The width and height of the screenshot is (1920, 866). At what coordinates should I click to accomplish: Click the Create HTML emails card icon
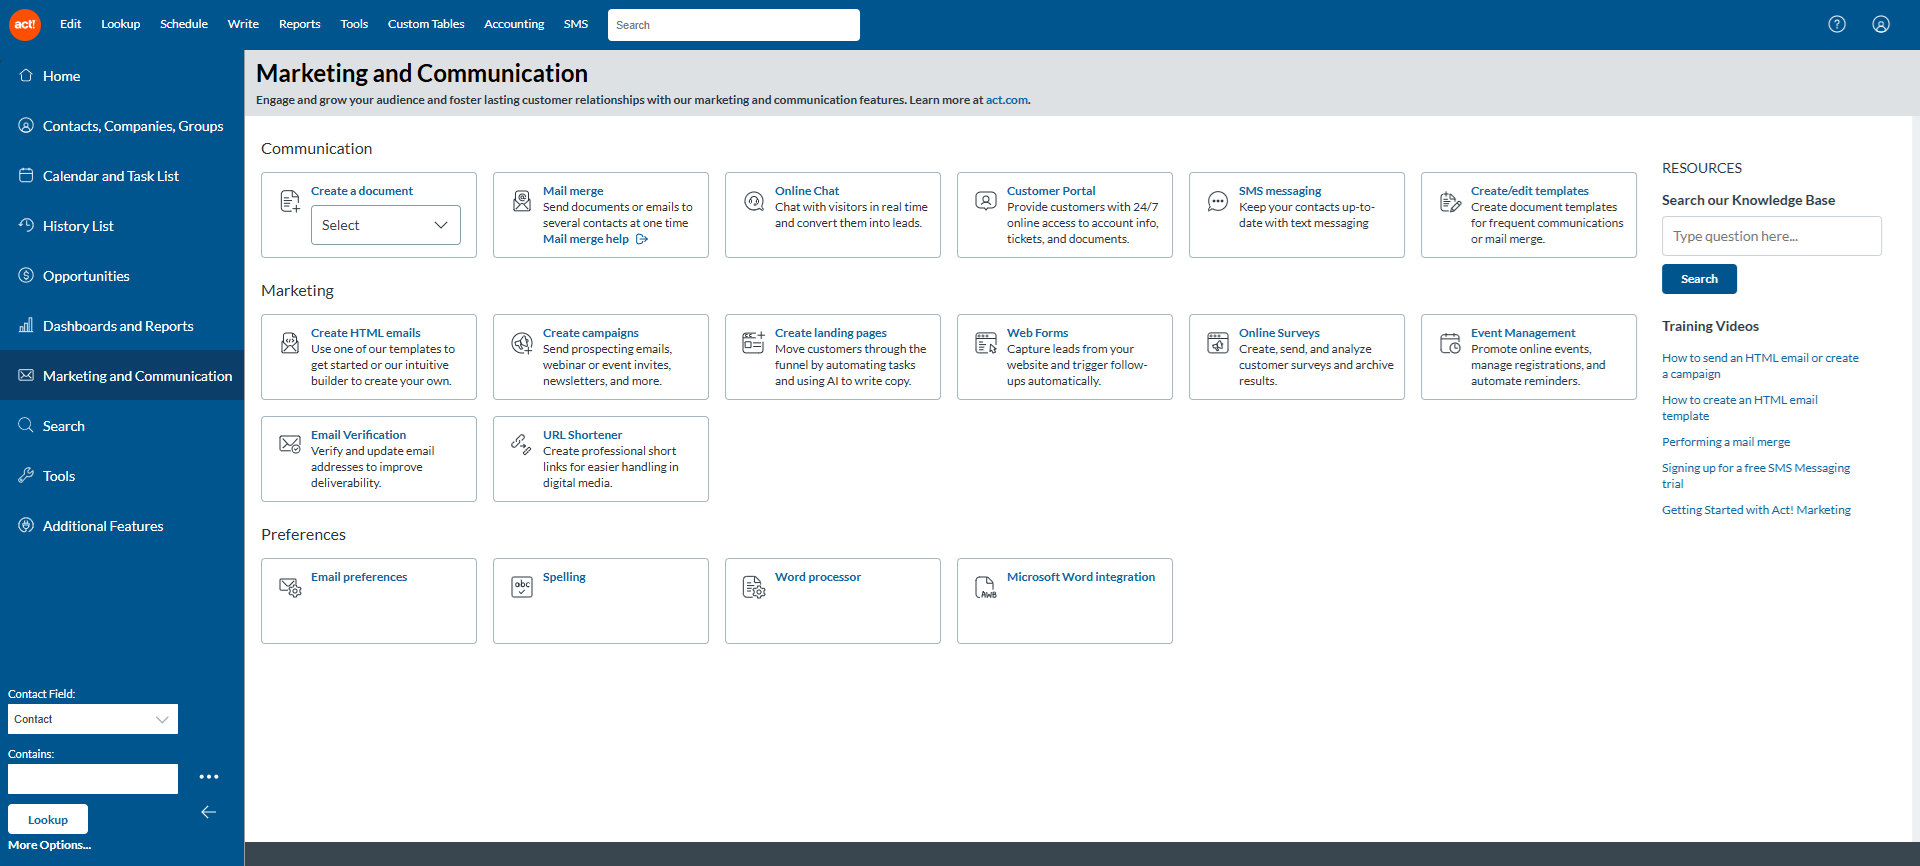[290, 343]
